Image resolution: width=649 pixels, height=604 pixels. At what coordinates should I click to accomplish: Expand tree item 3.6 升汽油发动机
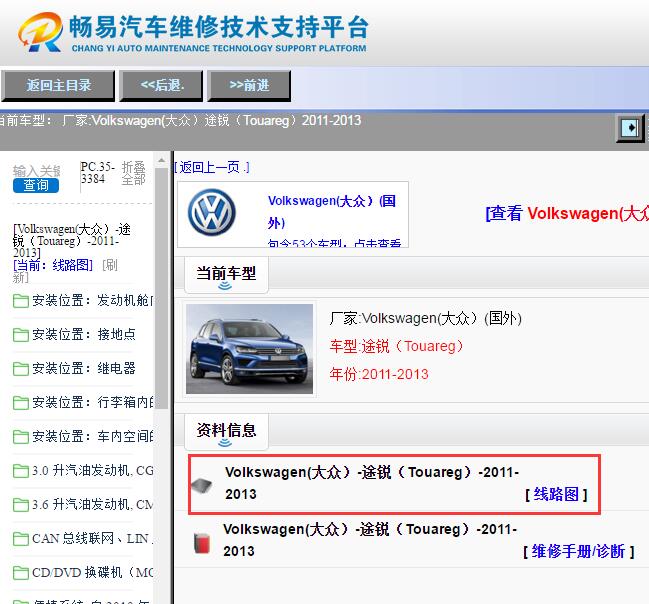point(93,505)
